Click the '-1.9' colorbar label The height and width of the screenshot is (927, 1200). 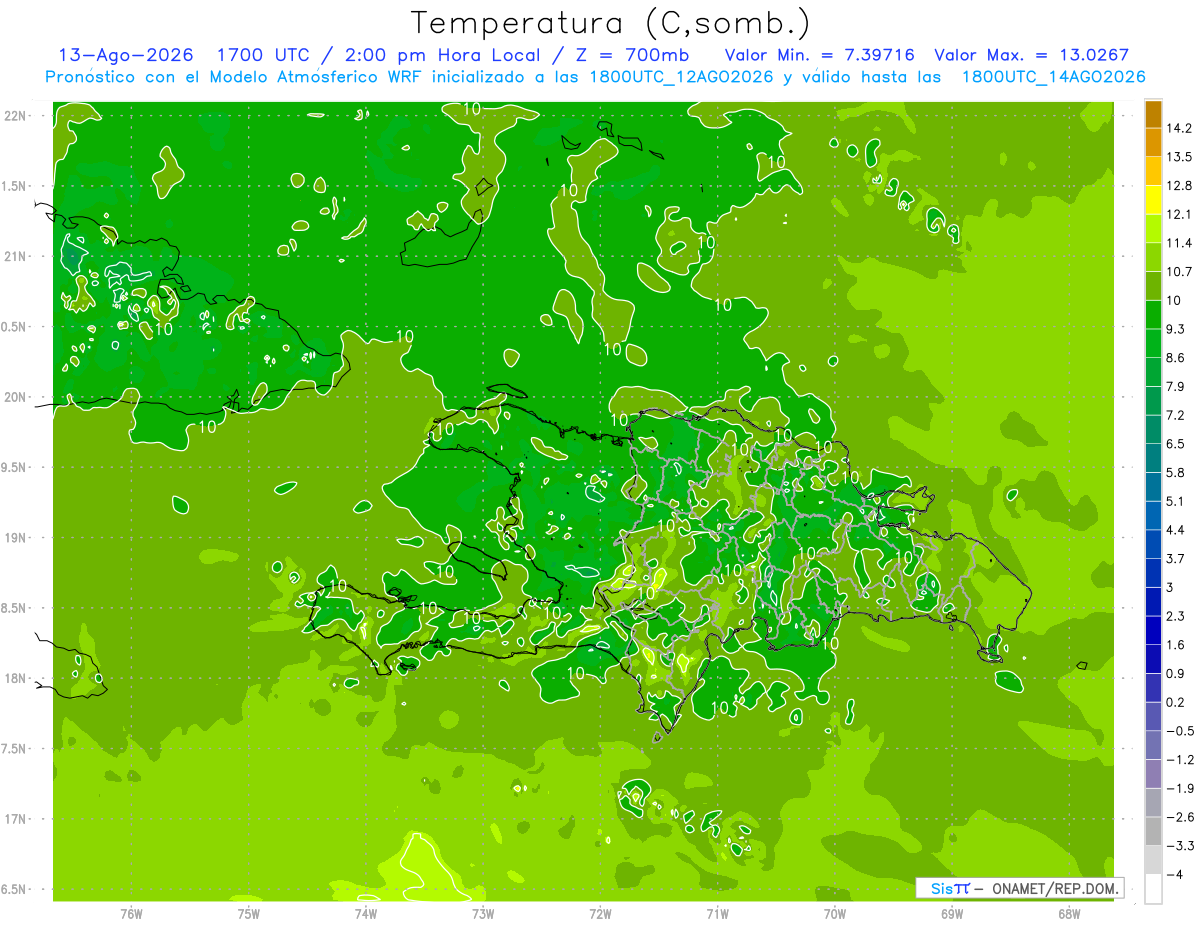(1180, 788)
